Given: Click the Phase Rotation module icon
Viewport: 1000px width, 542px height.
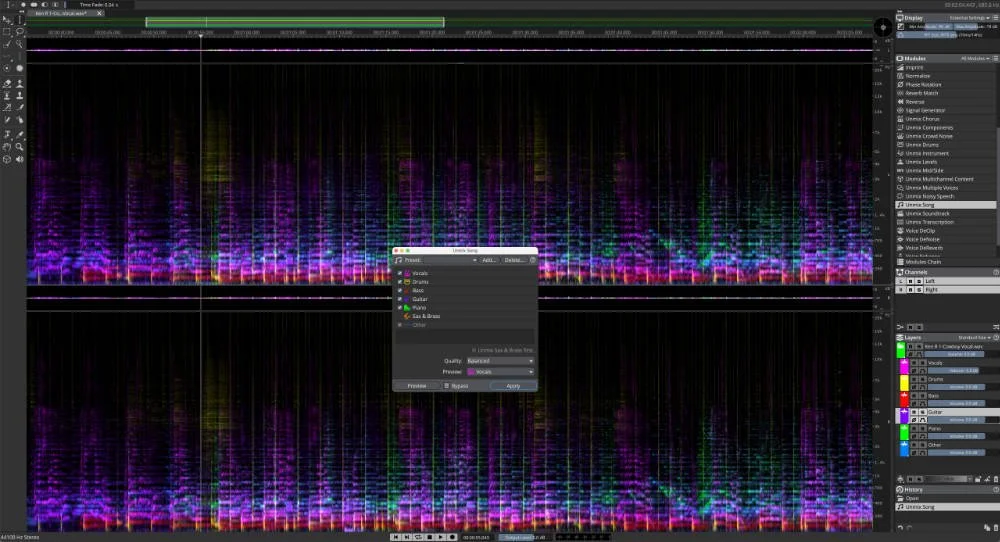Looking at the screenshot, I should pyautogui.click(x=900, y=84).
